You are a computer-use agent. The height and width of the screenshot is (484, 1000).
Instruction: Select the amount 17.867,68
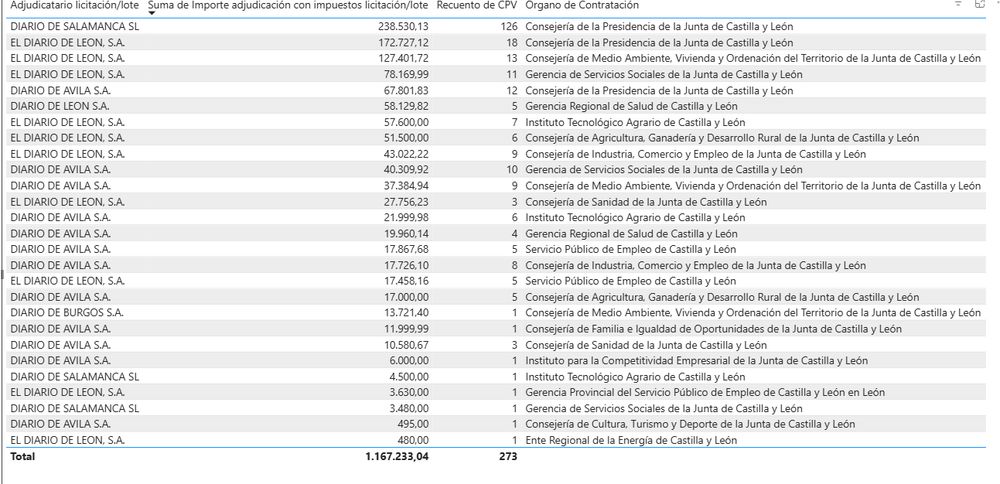tap(406, 249)
